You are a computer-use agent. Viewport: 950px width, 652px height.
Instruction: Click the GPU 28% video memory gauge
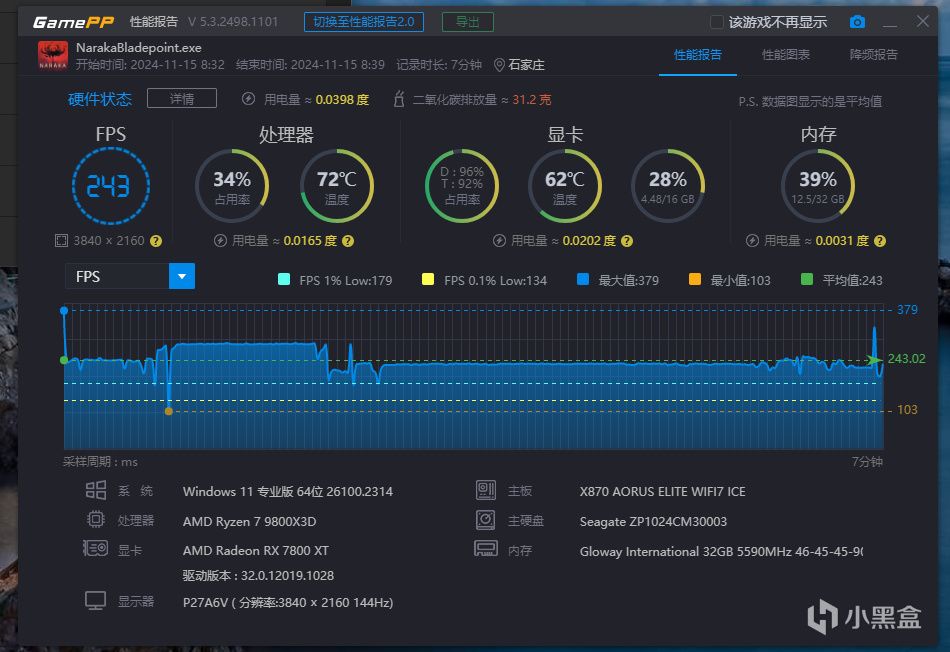[x=668, y=186]
